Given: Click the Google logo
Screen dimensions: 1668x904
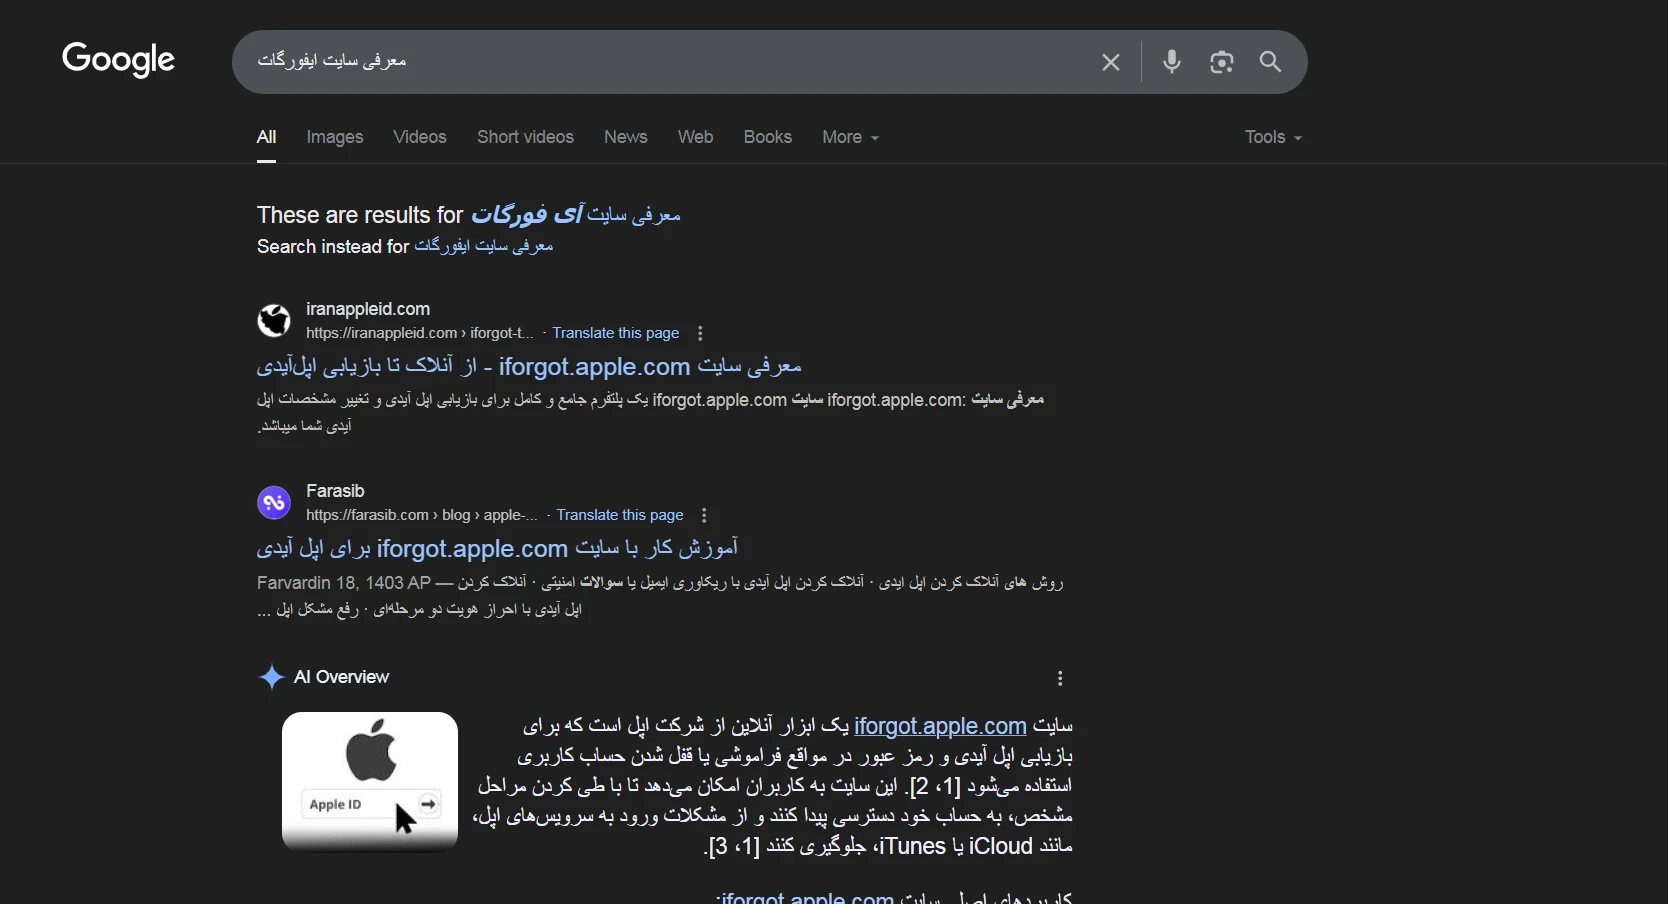Looking at the screenshot, I should click(118, 60).
